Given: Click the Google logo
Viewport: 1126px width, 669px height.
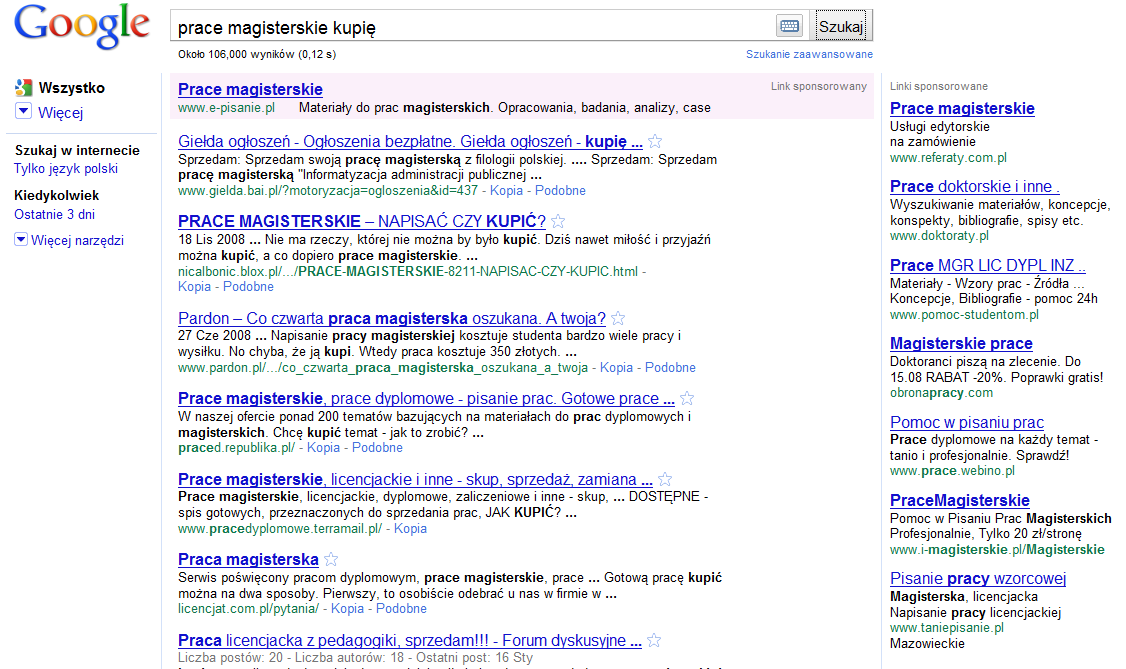Looking at the screenshot, I should tap(82, 27).
